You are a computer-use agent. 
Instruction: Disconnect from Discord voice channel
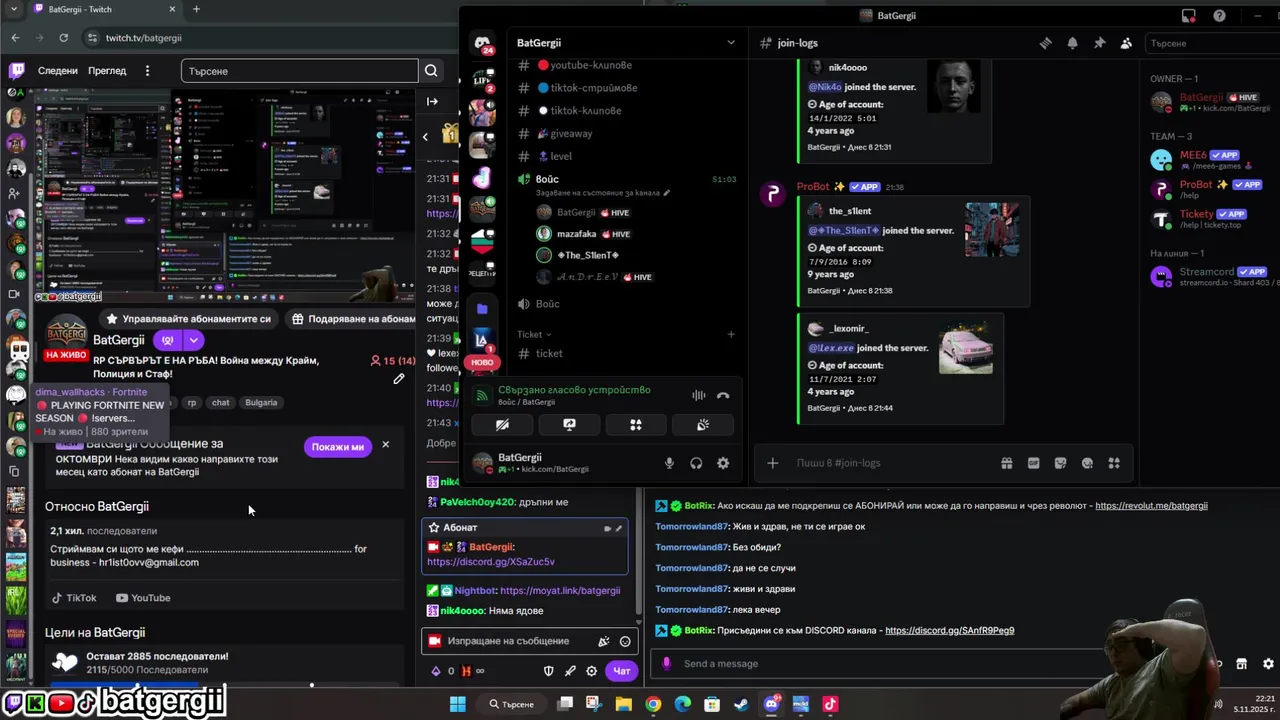click(x=723, y=396)
